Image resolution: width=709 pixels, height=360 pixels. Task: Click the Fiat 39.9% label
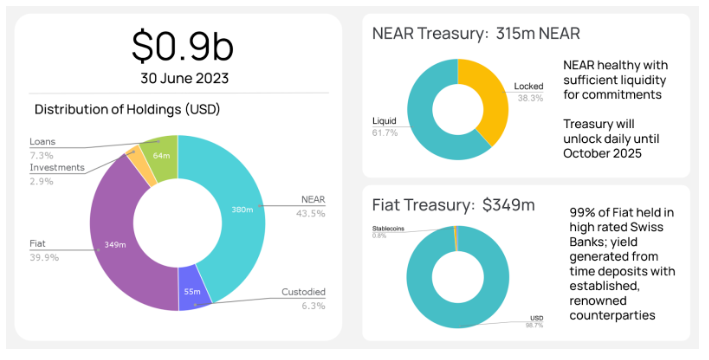tap(44, 251)
